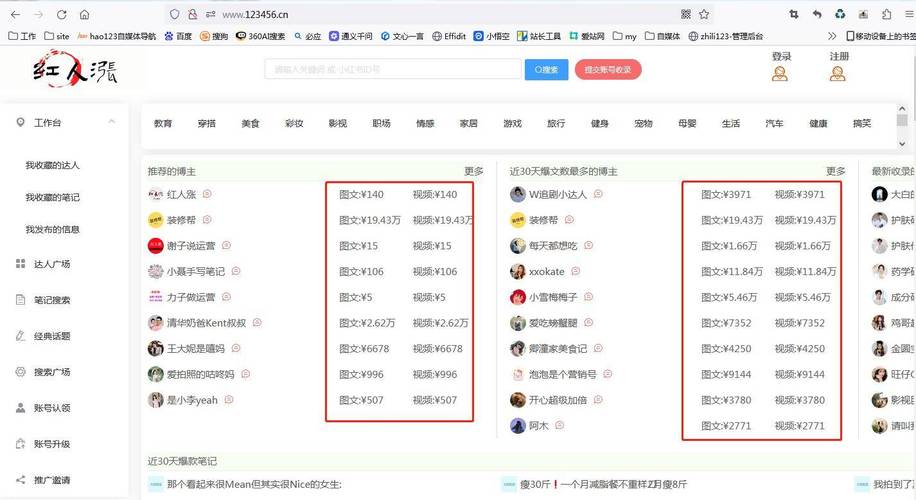Open 笔记搜索 in the sidebar
Image resolution: width=916 pixels, height=500 pixels.
point(51,300)
